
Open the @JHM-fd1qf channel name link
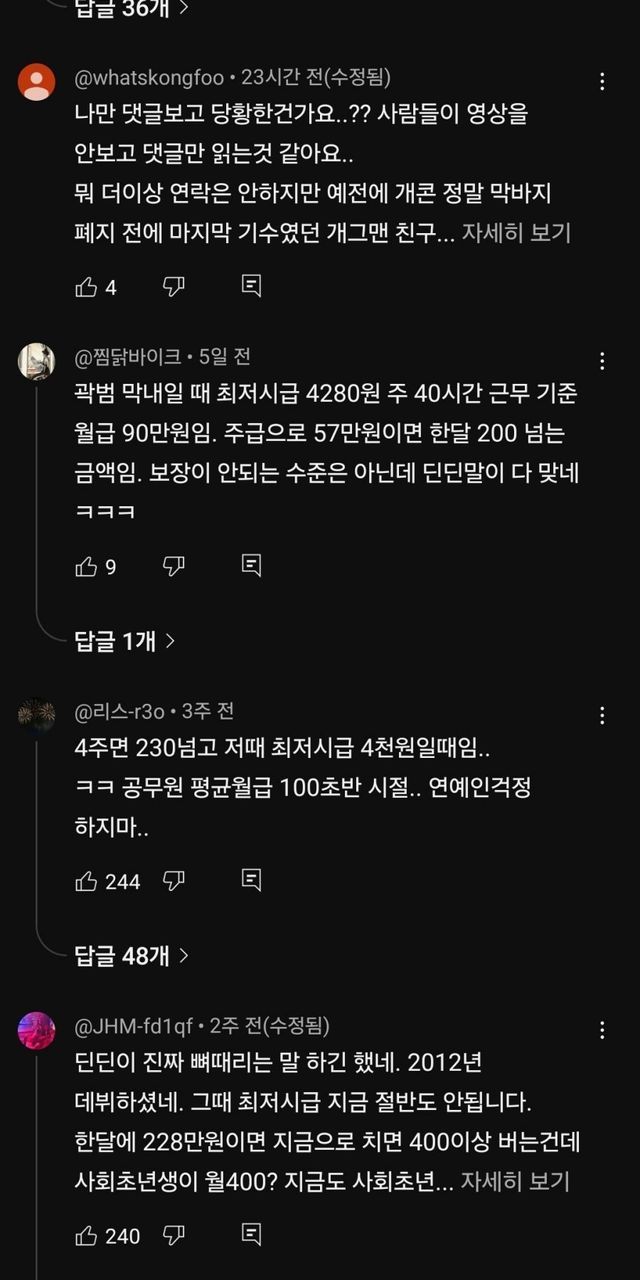pos(135,1026)
